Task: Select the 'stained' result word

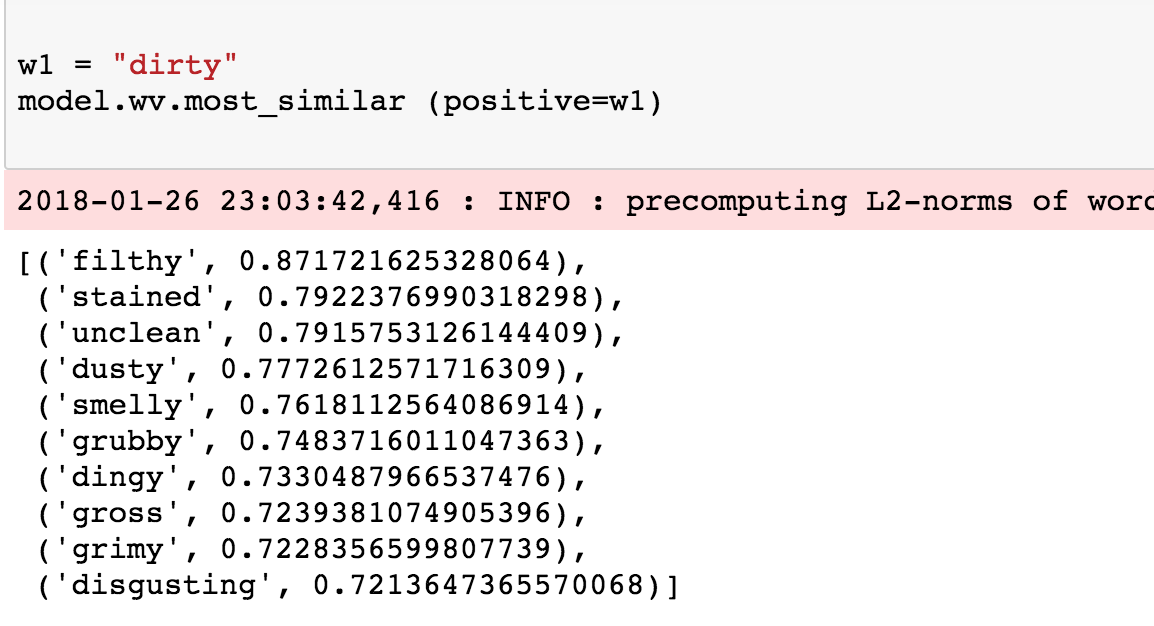Action: click(x=136, y=297)
